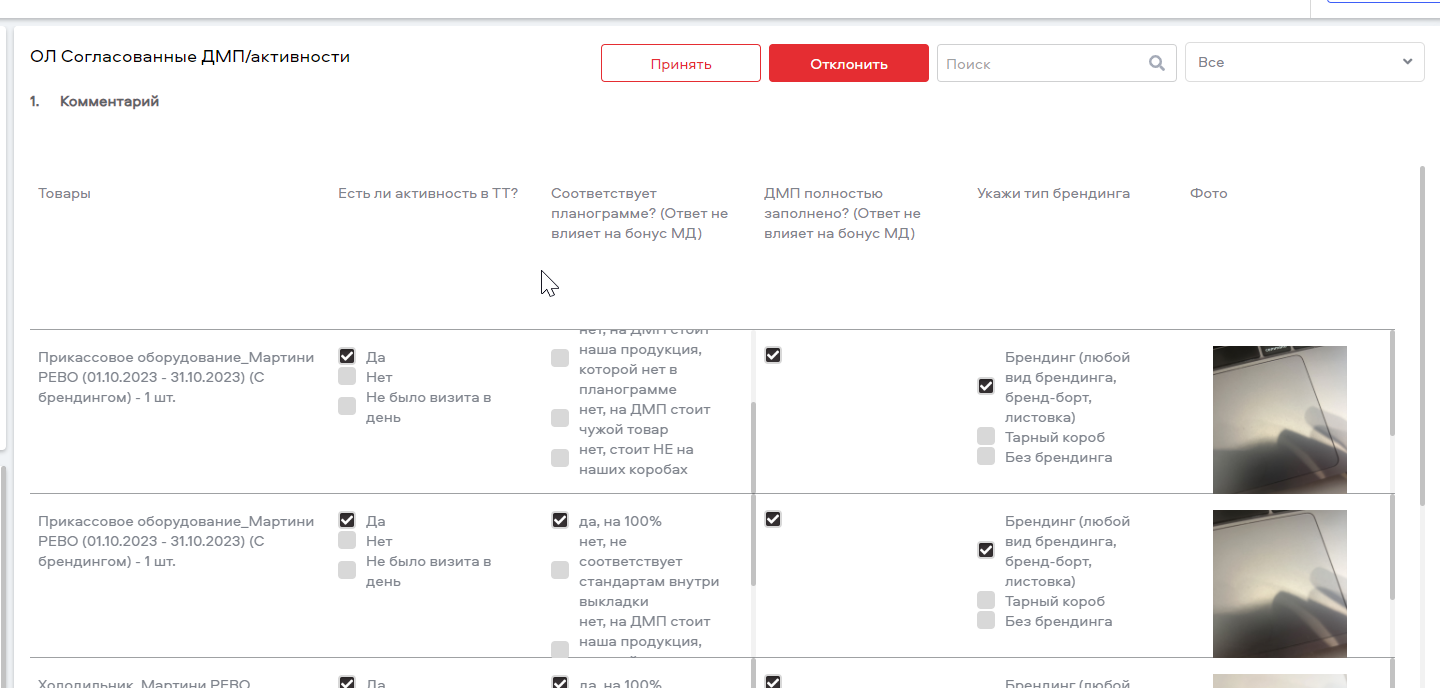Check не соответствует стандартам внутри выкладки option

pos(560,570)
